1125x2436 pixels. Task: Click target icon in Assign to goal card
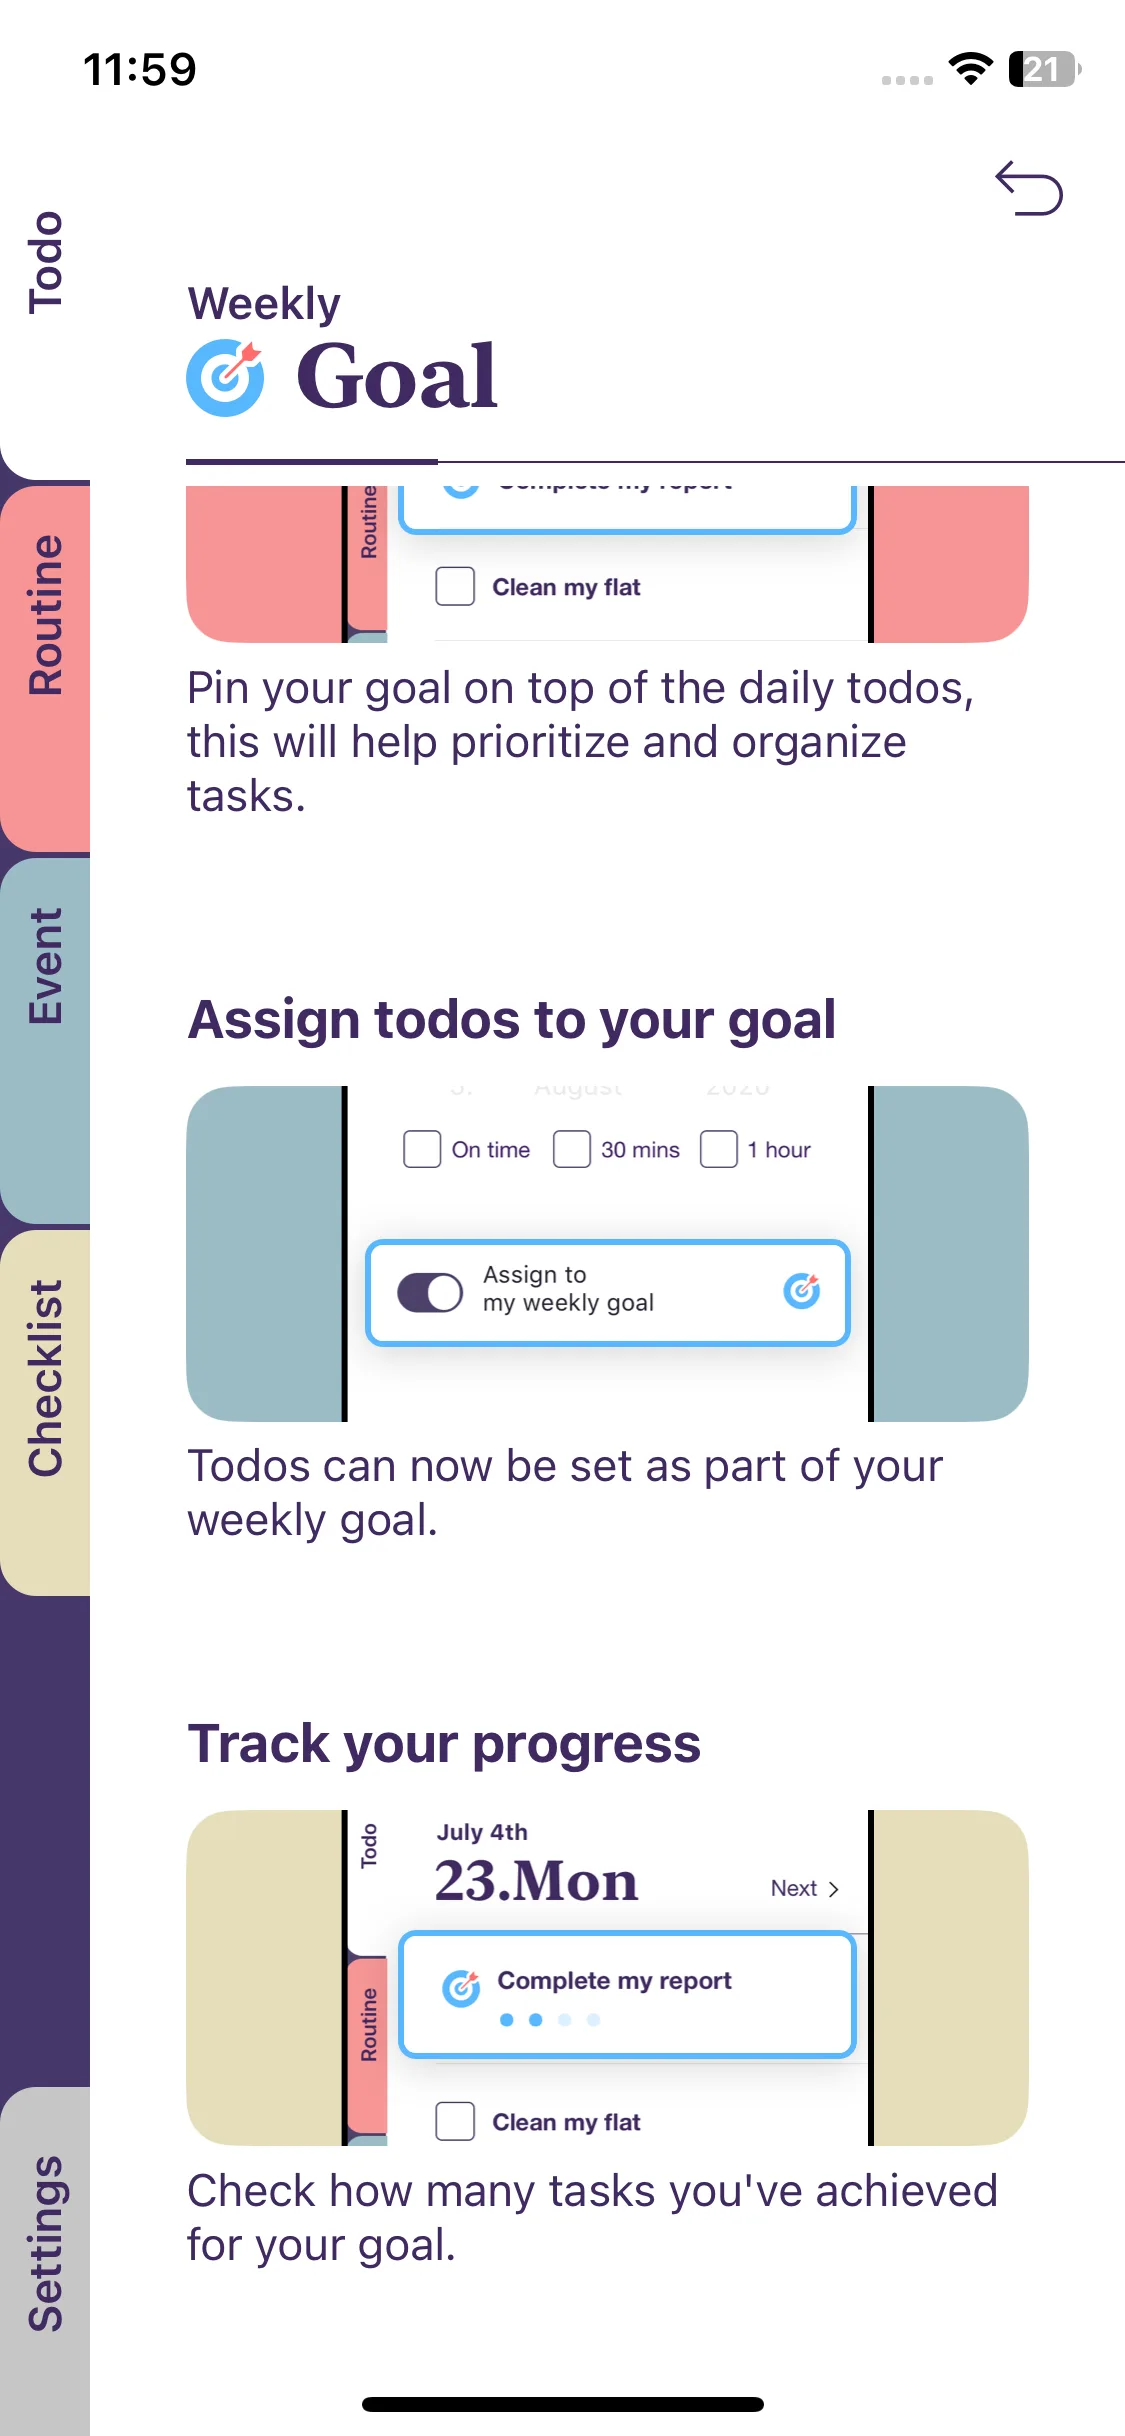[801, 1291]
